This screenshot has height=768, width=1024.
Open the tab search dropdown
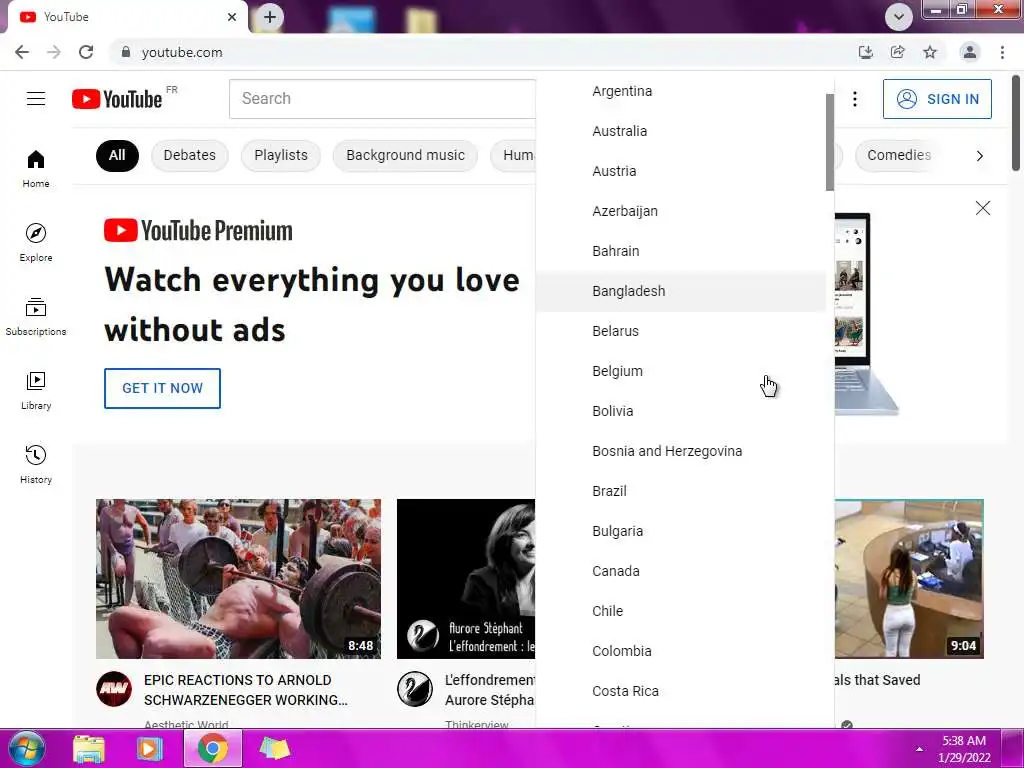(x=899, y=17)
